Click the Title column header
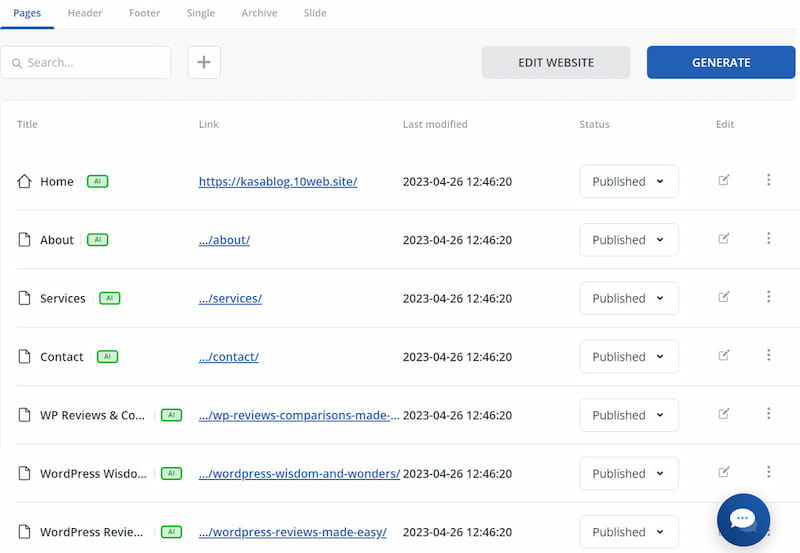 tap(27, 124)
